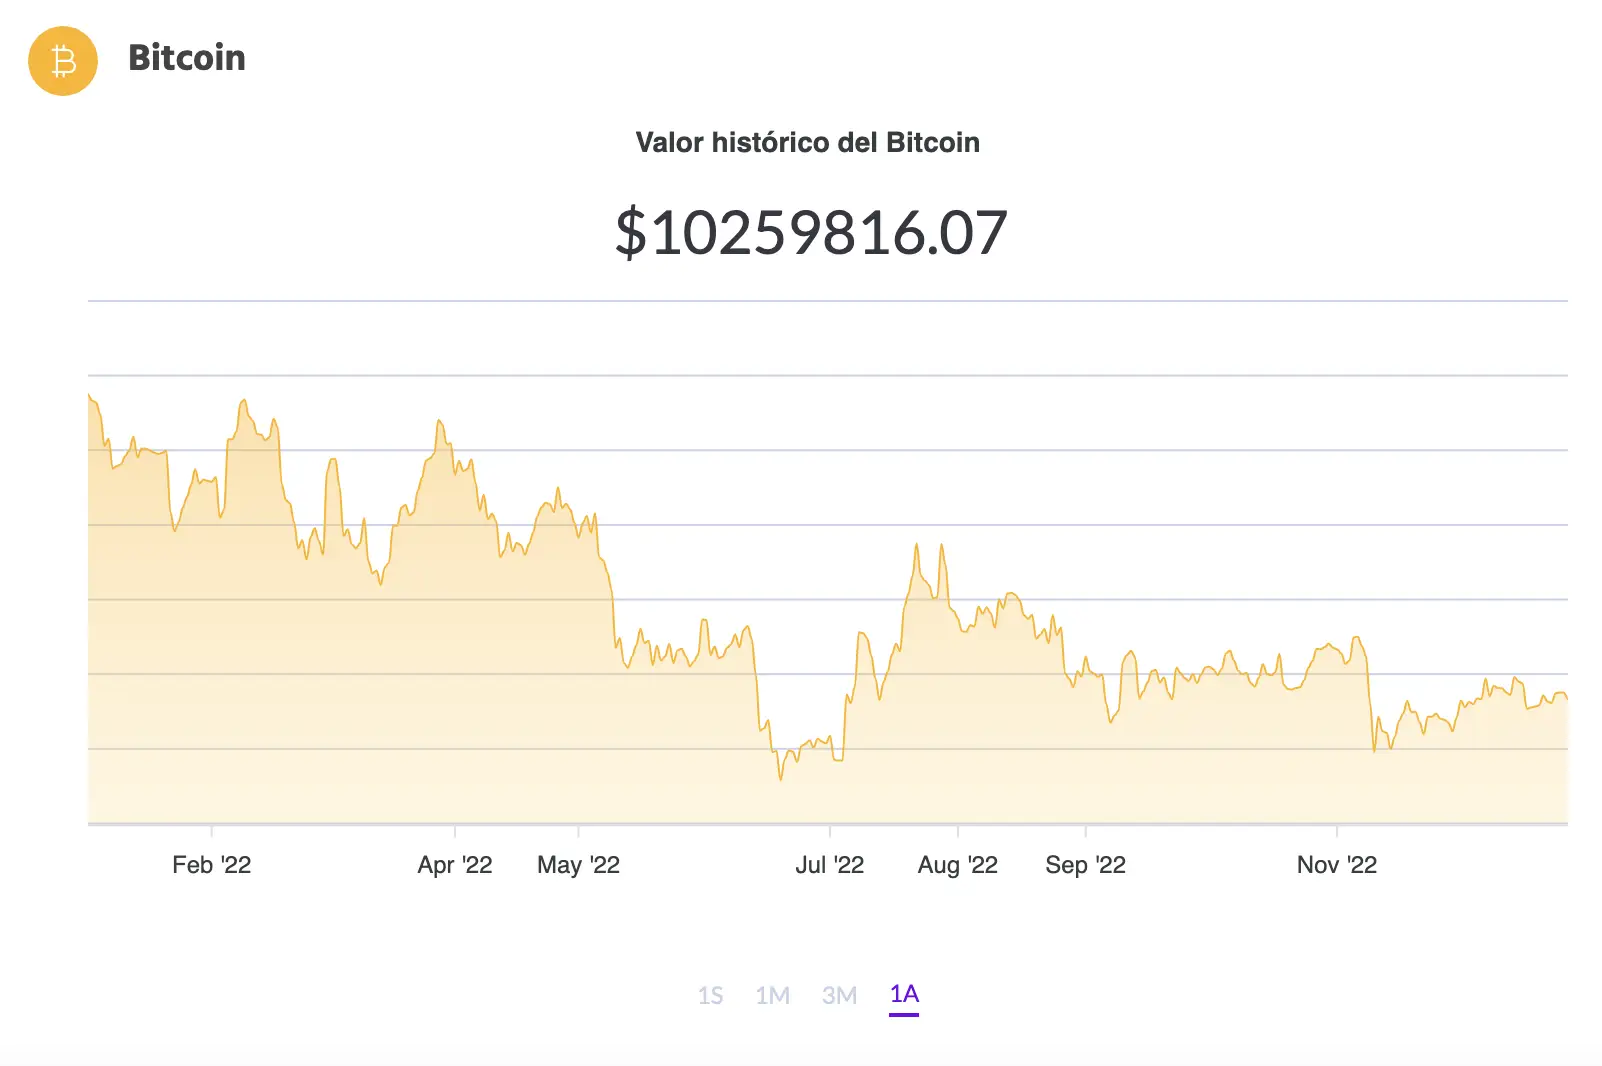Viewport: 1602px width, 1066px height.
Task: Select the orange Bitcoin coin symbol
Action: 62,61
